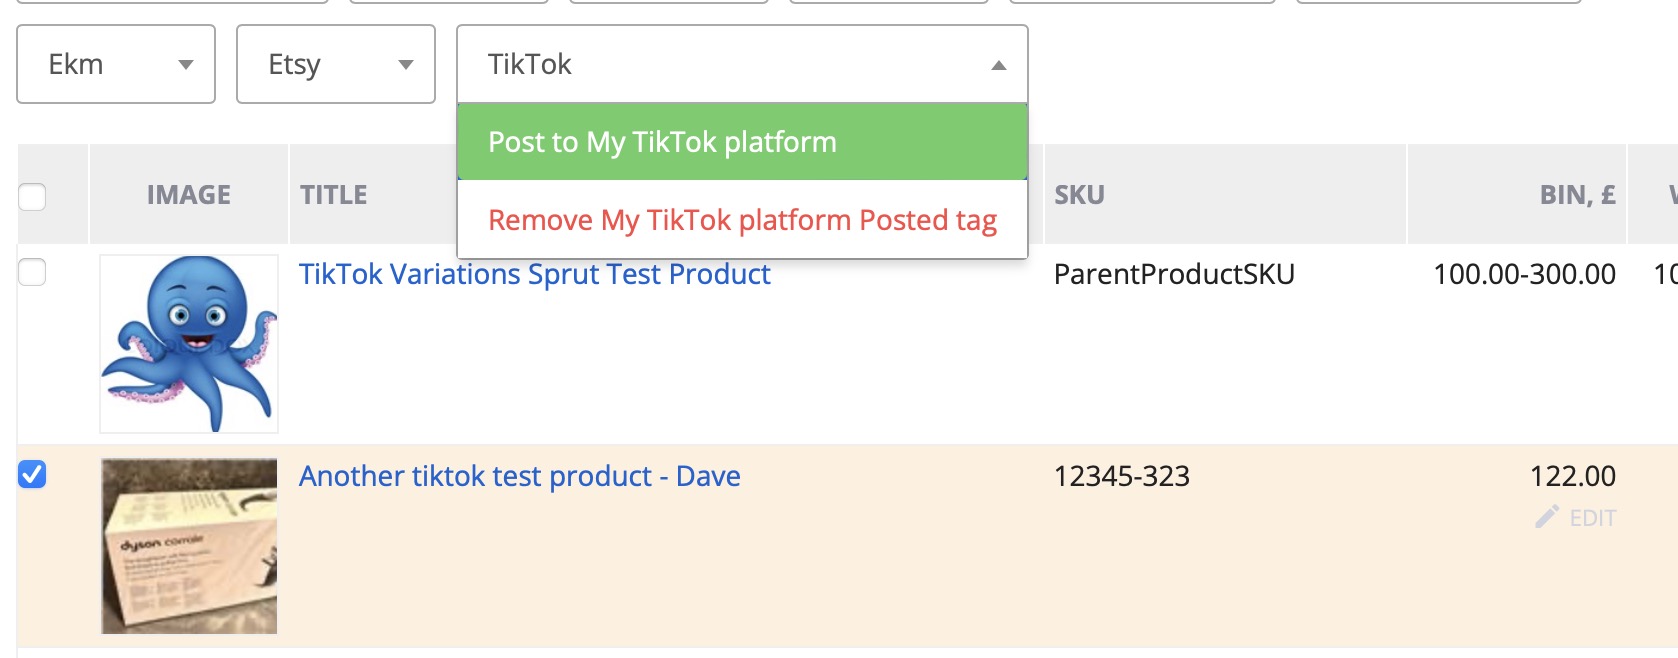
Task: Check the TikTok Variations Sprut product checkbox
Action: click(x=32, y=272)
